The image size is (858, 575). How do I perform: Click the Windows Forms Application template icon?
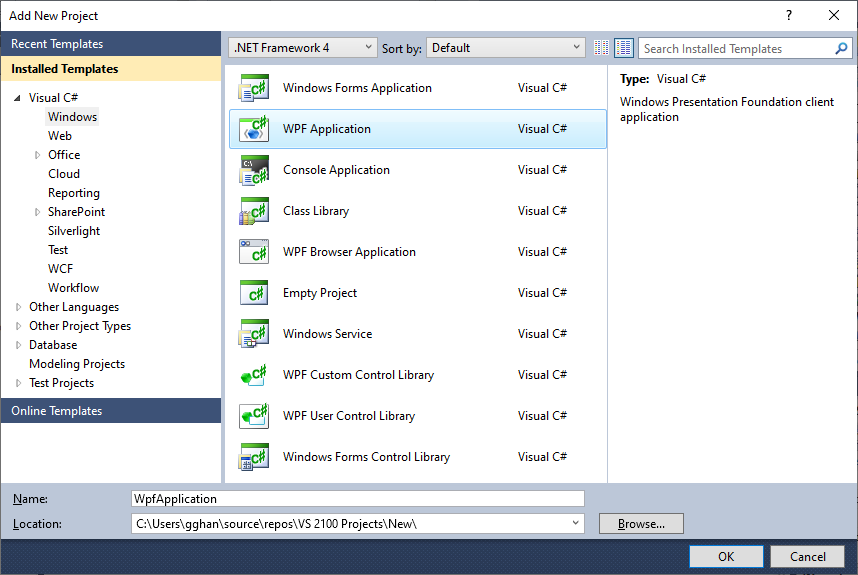254,88
